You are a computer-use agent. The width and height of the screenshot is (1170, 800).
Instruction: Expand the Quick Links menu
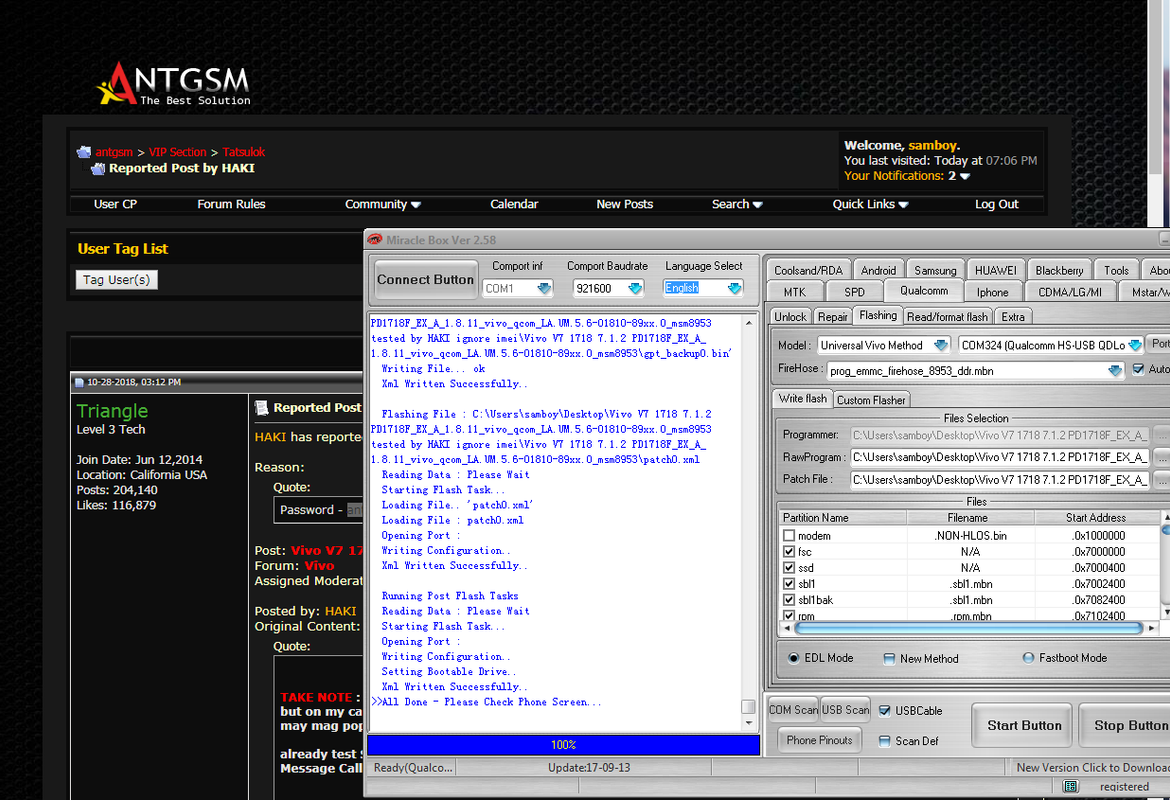tap(870, 204)
